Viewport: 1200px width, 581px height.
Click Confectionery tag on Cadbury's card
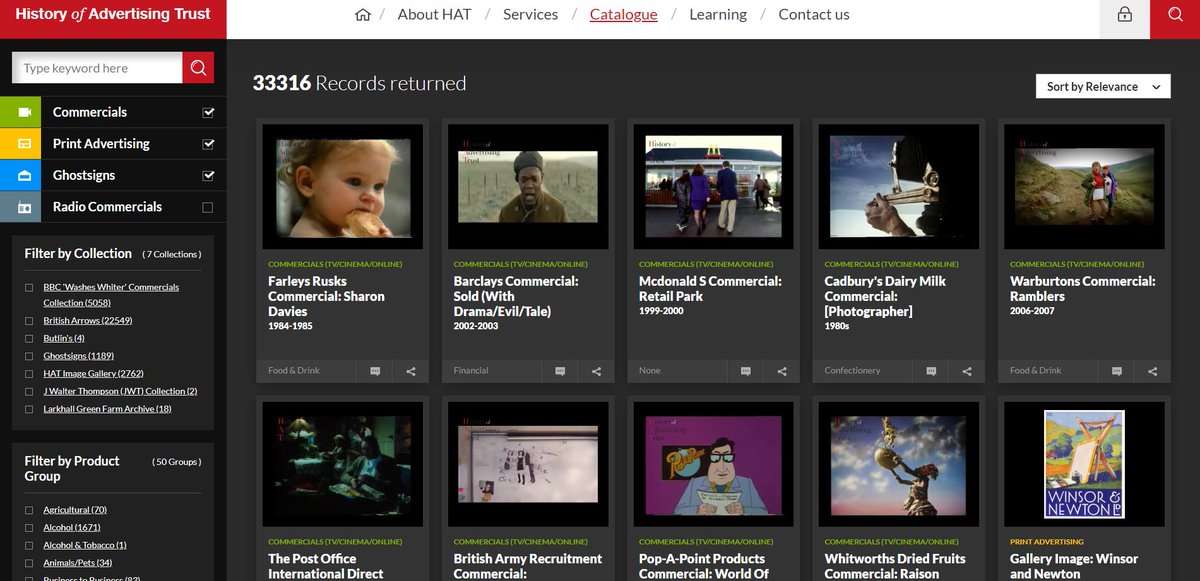(853, 371)
